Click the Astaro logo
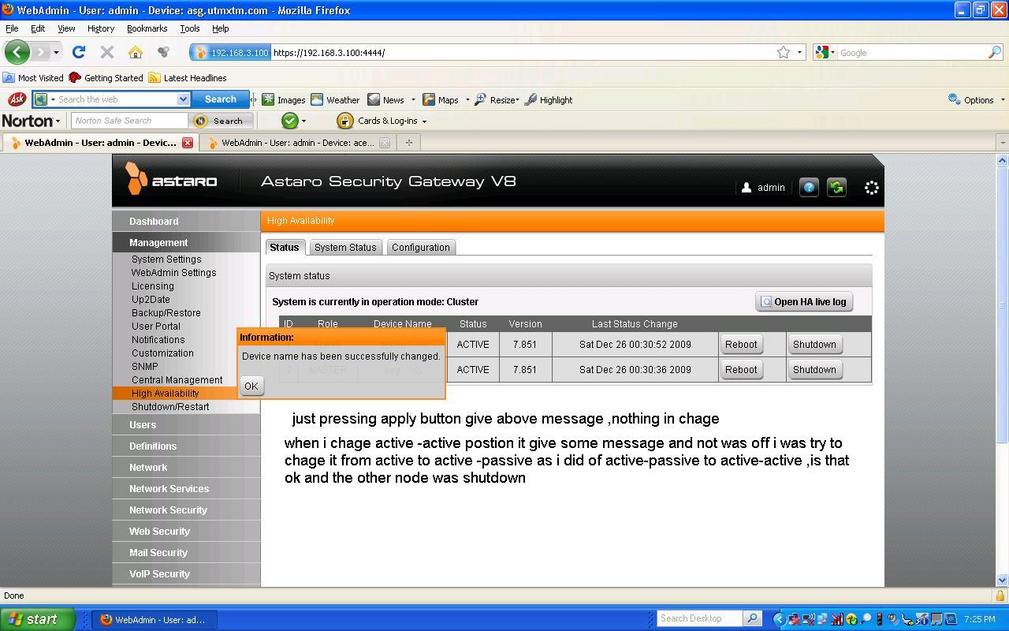The height and width of the screenshot is (631, 1009). [x=171, y=181]
